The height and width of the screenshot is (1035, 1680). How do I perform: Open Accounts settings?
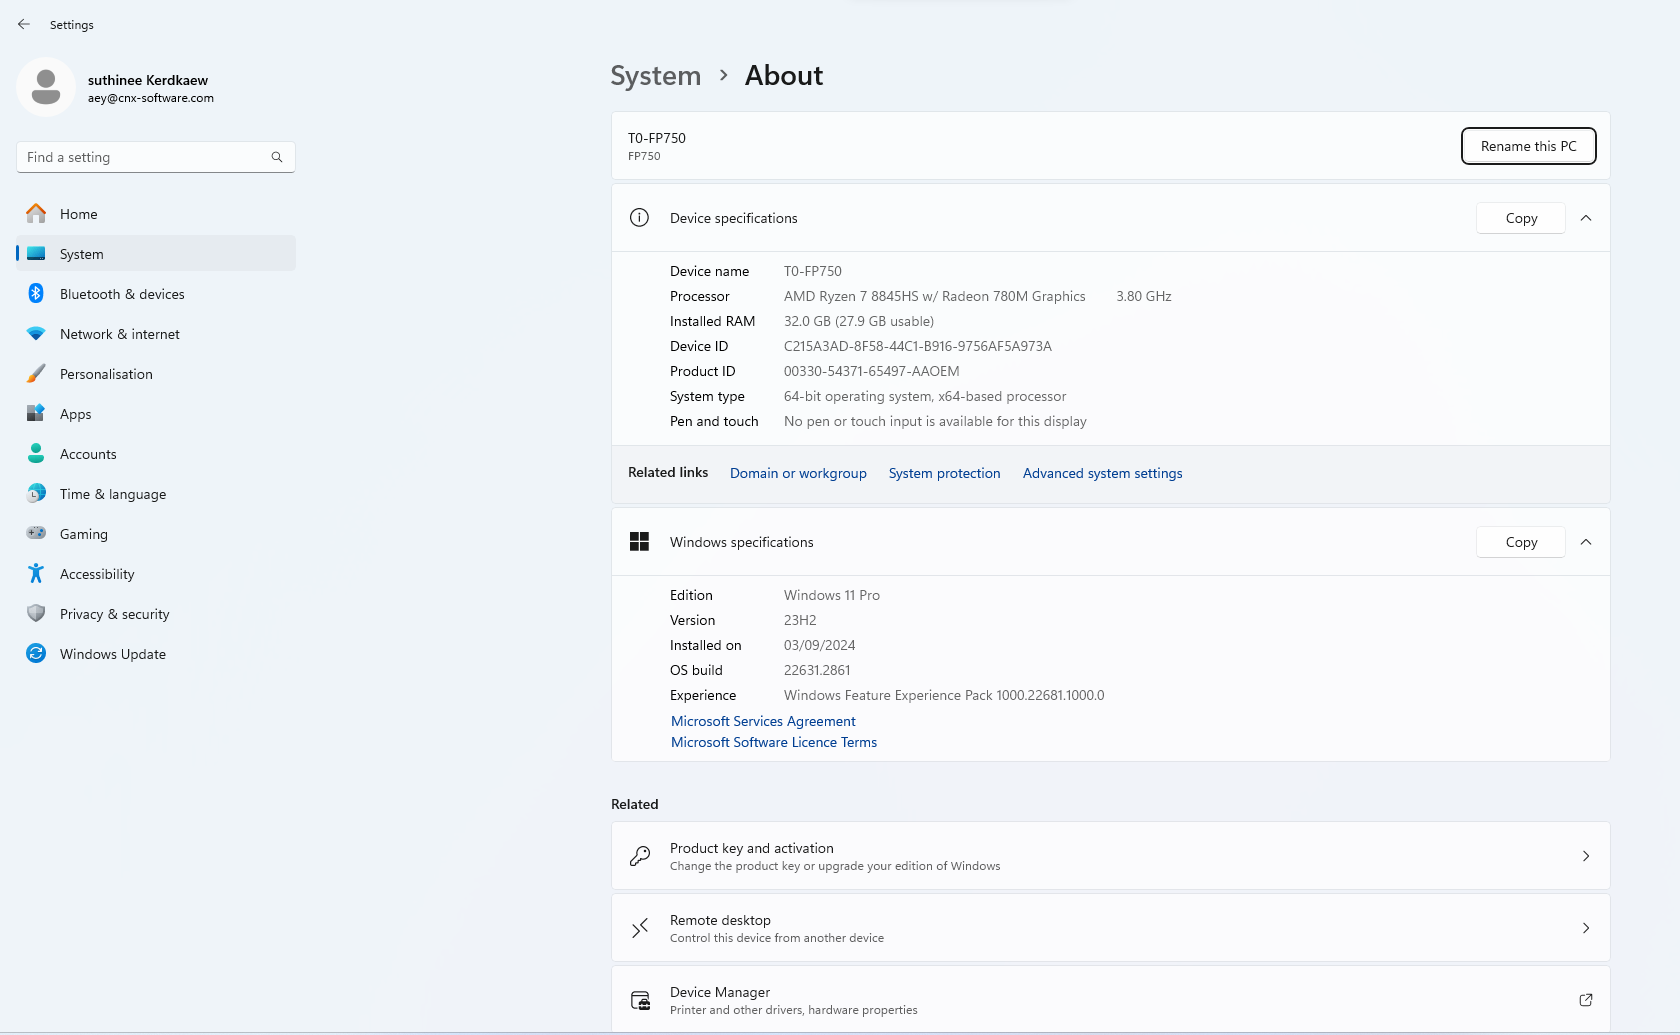click(156, 453)
